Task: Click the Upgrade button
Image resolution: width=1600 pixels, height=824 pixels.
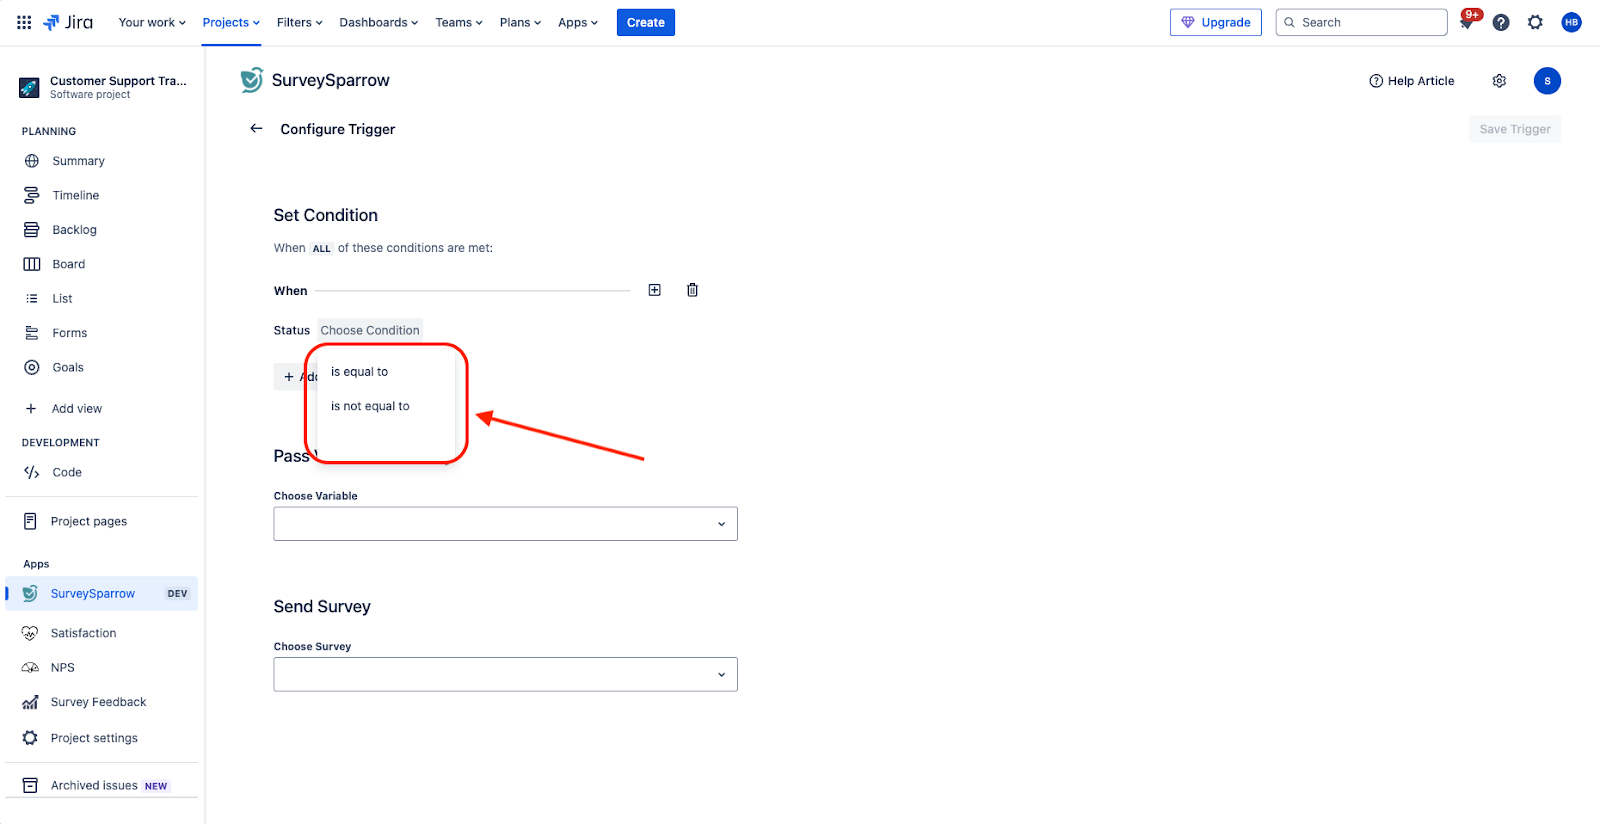Action: 1215,22
